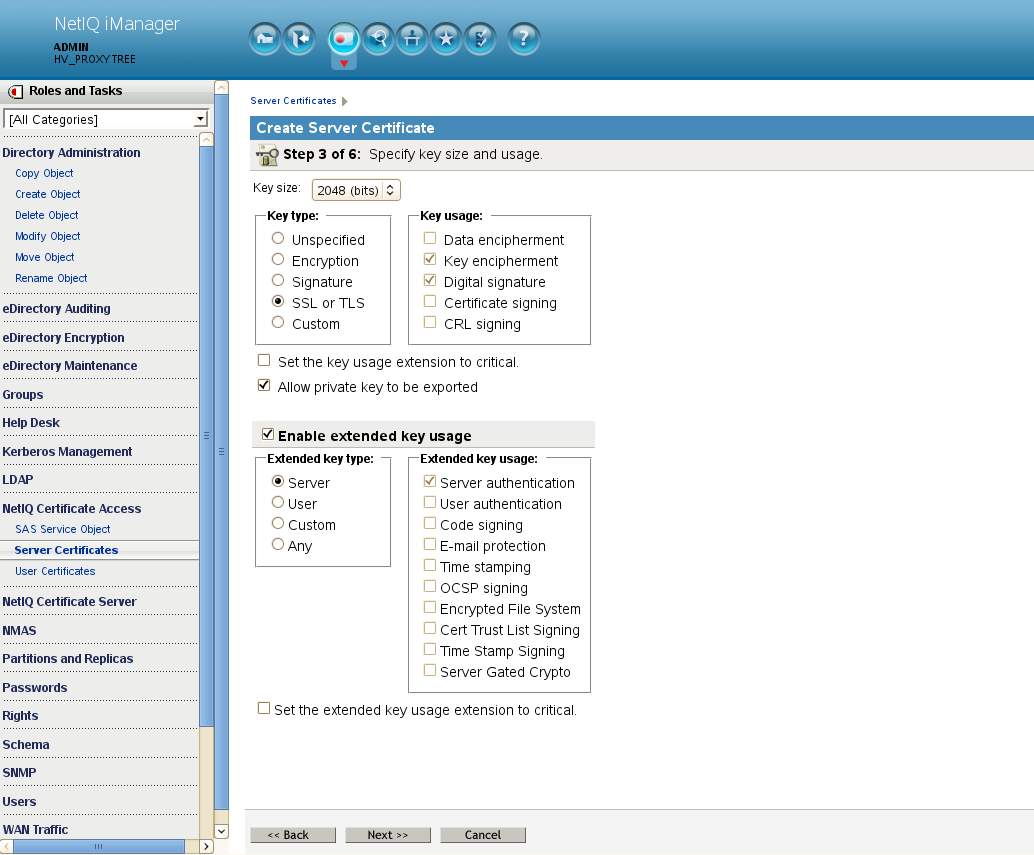The image size is (1034, 855).
Task: Expand eDirectory Auditing role
Action: (56, 309)
